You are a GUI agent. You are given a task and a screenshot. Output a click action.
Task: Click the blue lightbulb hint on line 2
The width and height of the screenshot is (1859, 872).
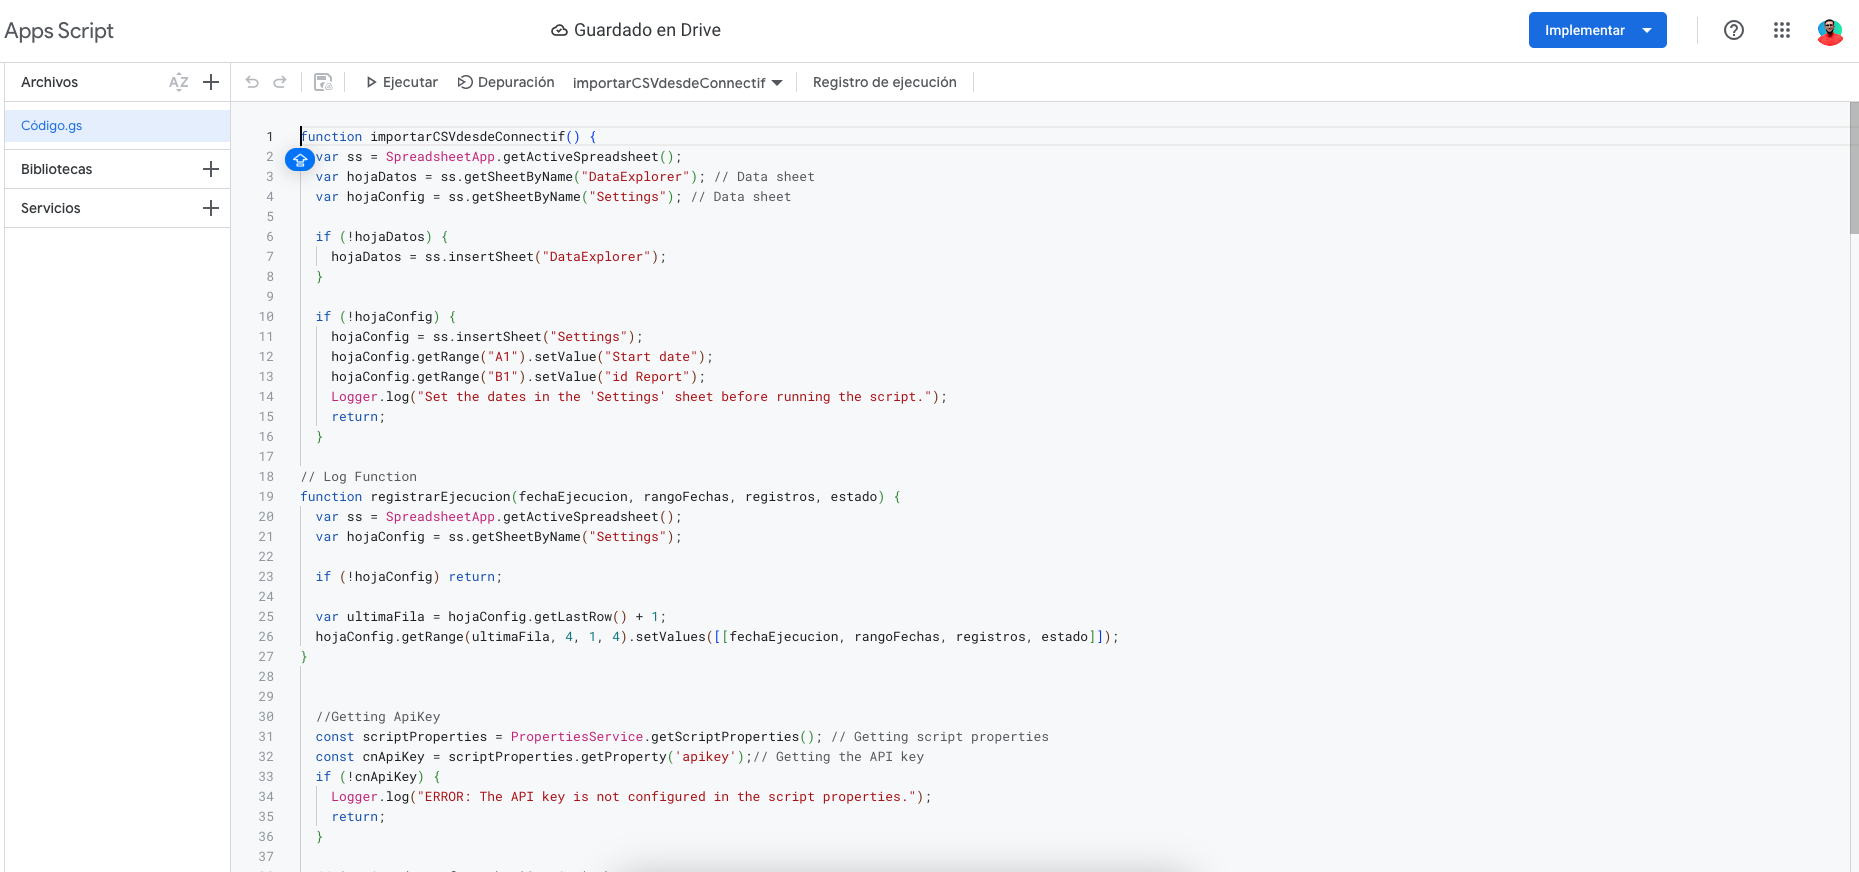pyautogui.click(x=300, y=159)
